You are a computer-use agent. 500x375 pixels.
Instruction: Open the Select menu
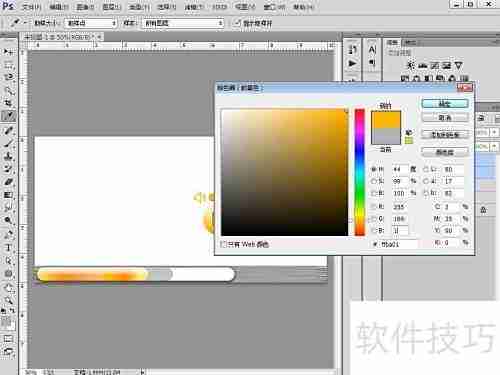(x=166, y=7)
